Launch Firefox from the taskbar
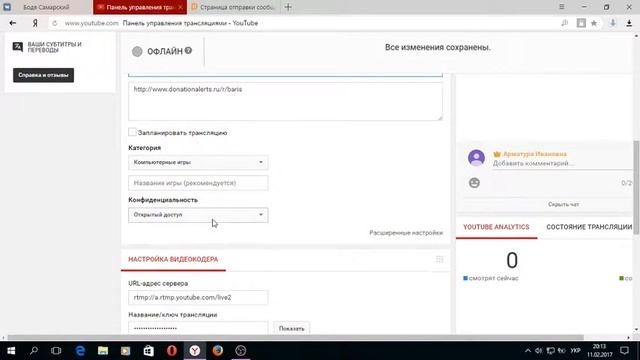Image resolution: width=640 pixels, height=360 pixels. [x=218, y=351]
